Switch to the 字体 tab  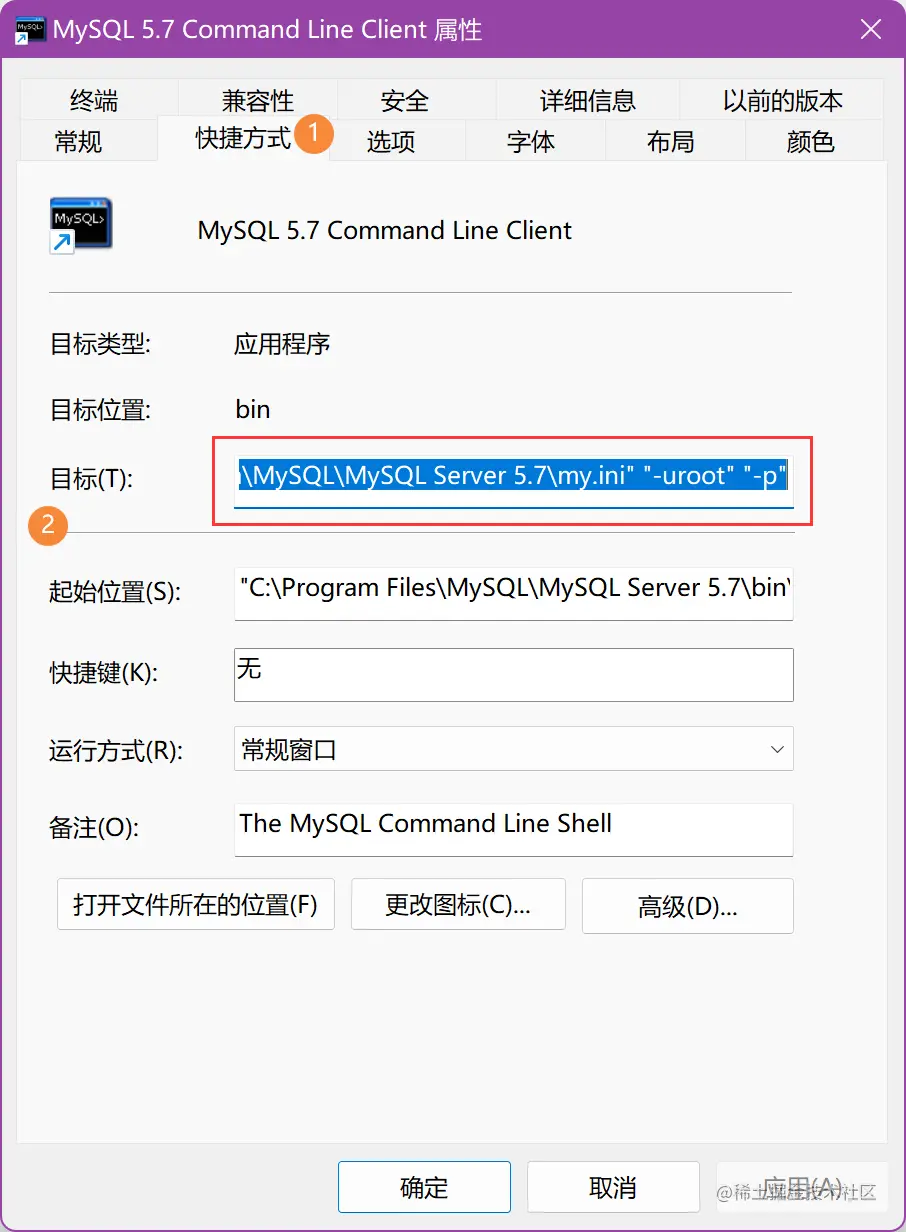tap(530, 141)
